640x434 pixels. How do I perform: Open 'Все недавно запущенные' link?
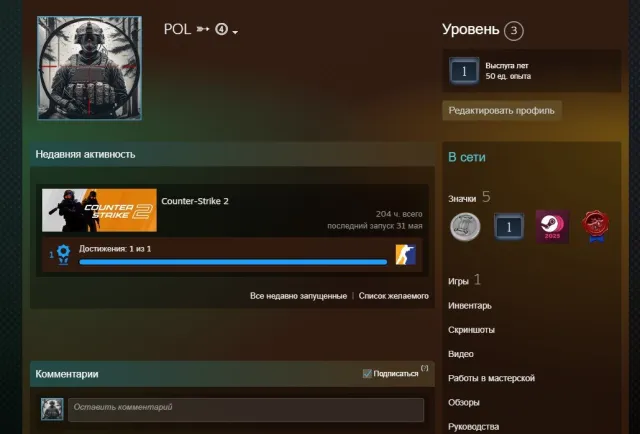(298, 296)
